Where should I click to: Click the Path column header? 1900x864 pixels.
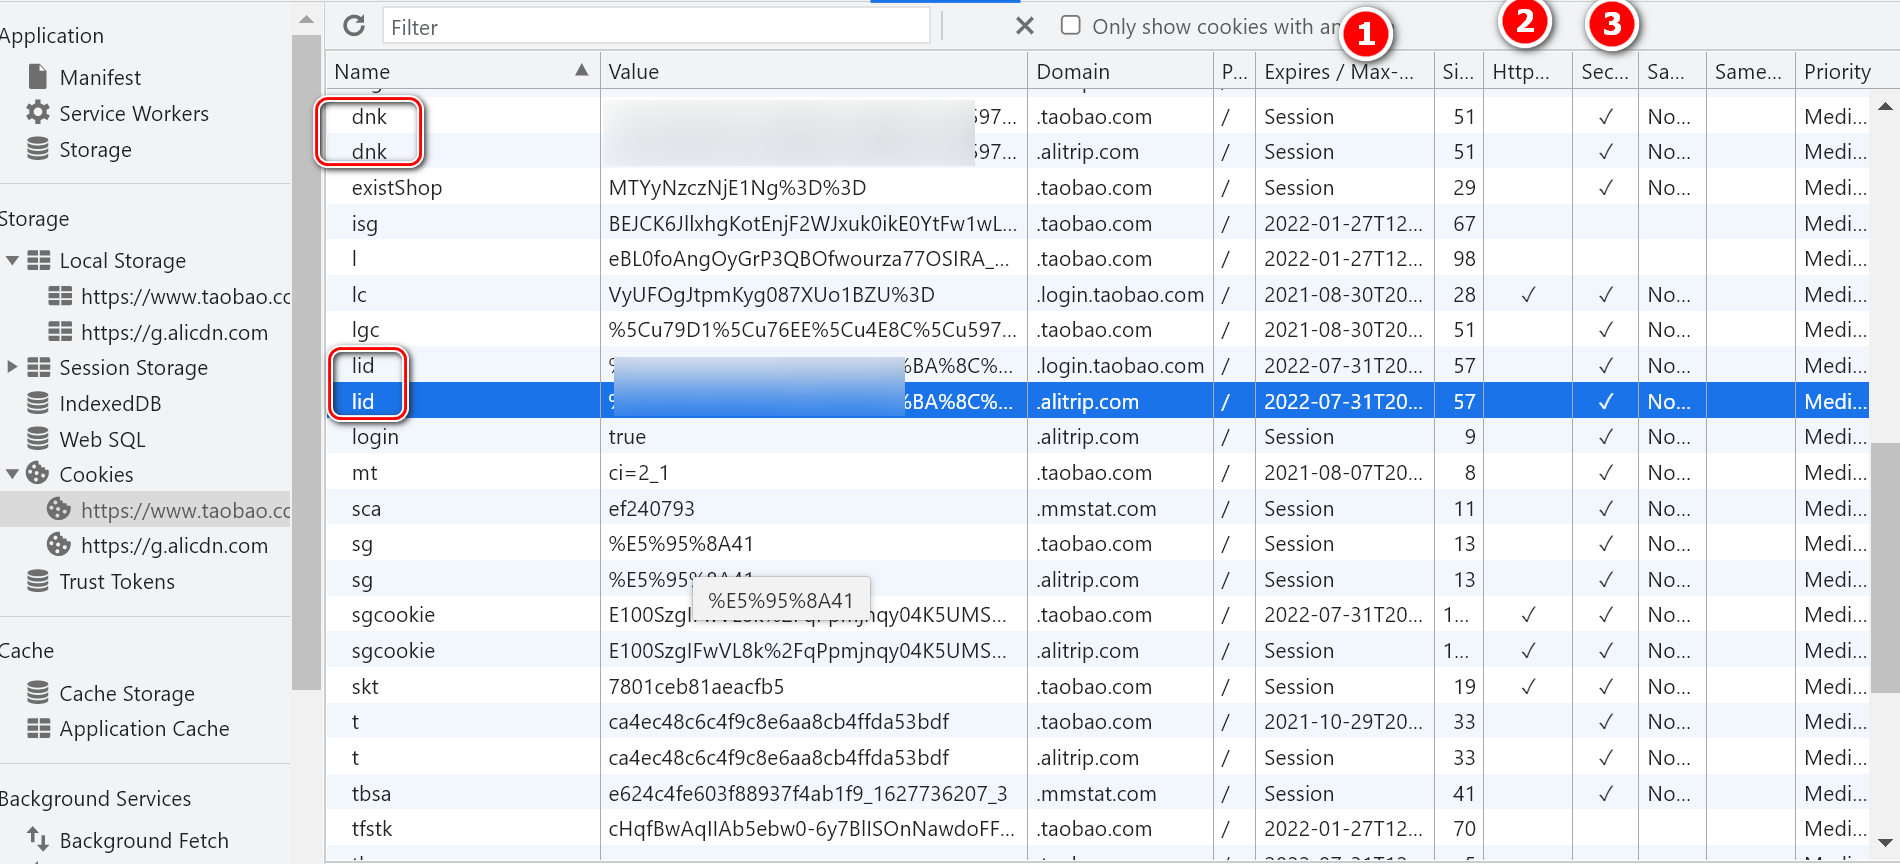point(1234,72)
